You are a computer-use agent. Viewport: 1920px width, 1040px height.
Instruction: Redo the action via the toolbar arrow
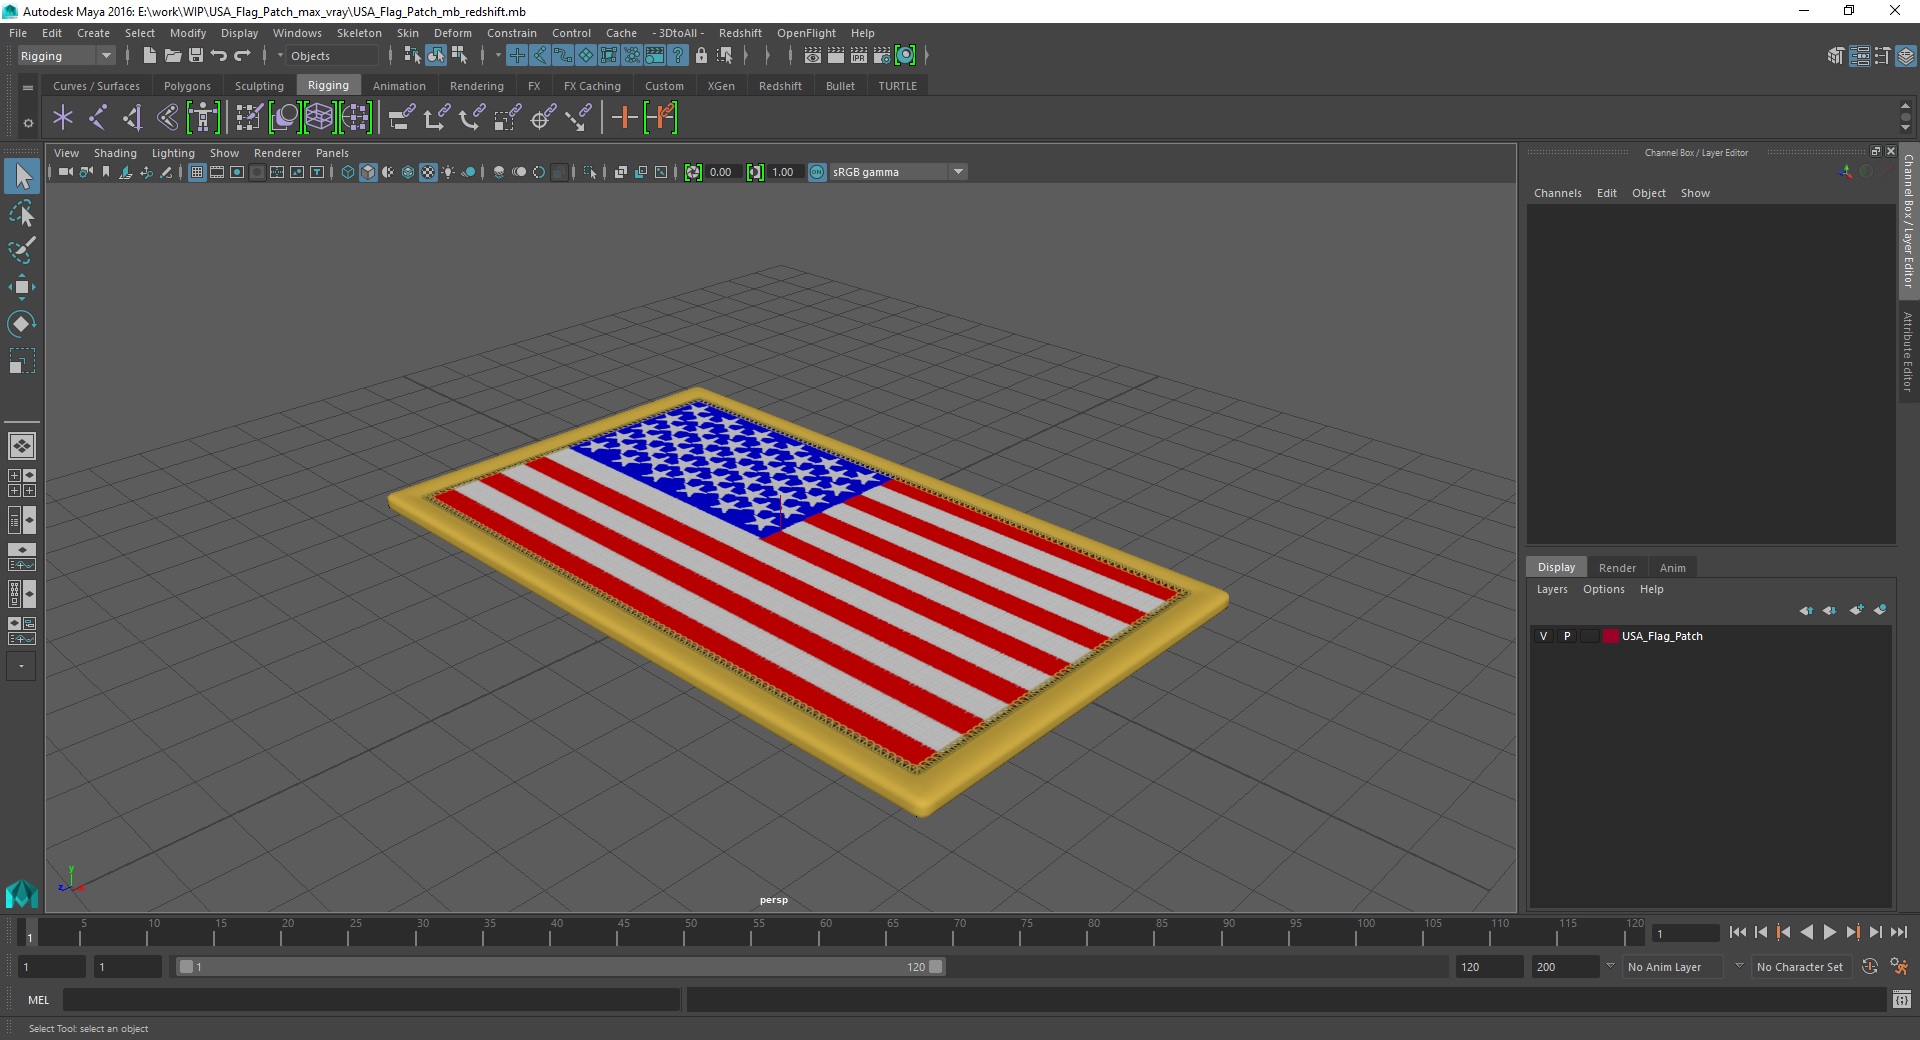(242, 56)
